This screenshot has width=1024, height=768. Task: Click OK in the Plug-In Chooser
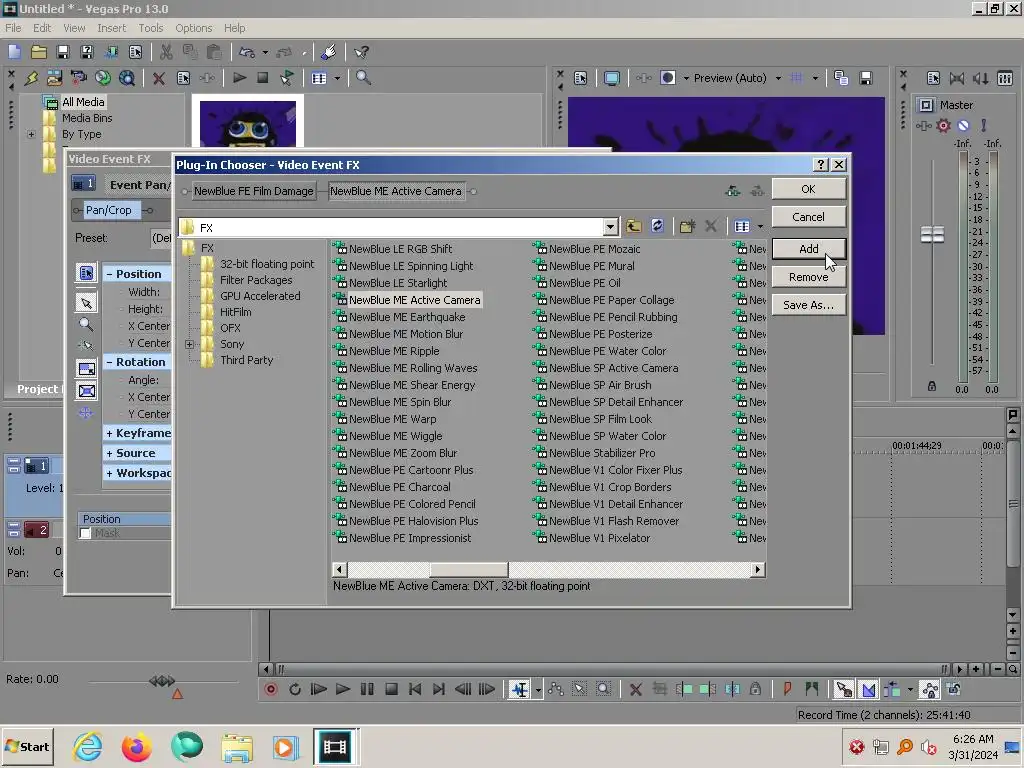(808, 189)
